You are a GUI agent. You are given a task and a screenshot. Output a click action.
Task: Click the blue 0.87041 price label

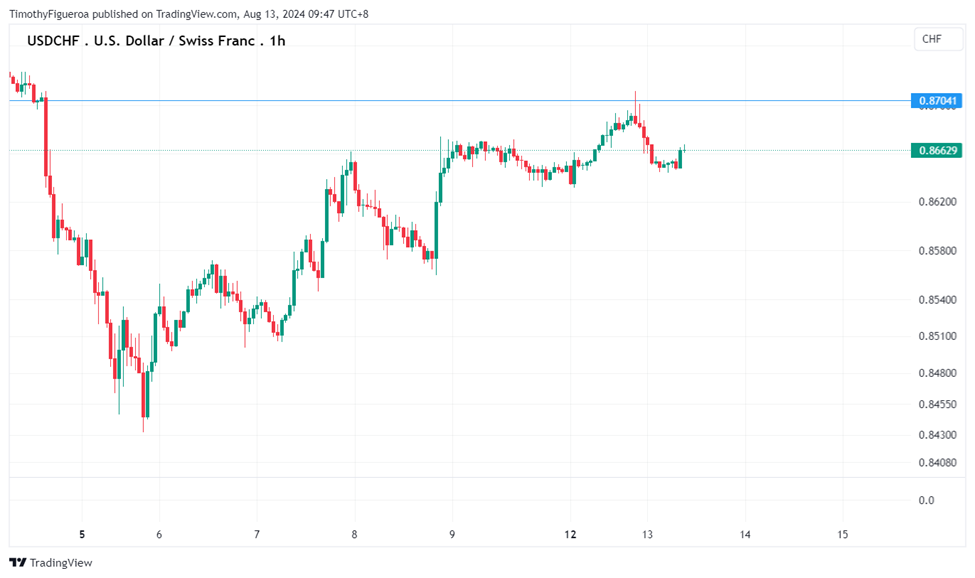point(937,101)
